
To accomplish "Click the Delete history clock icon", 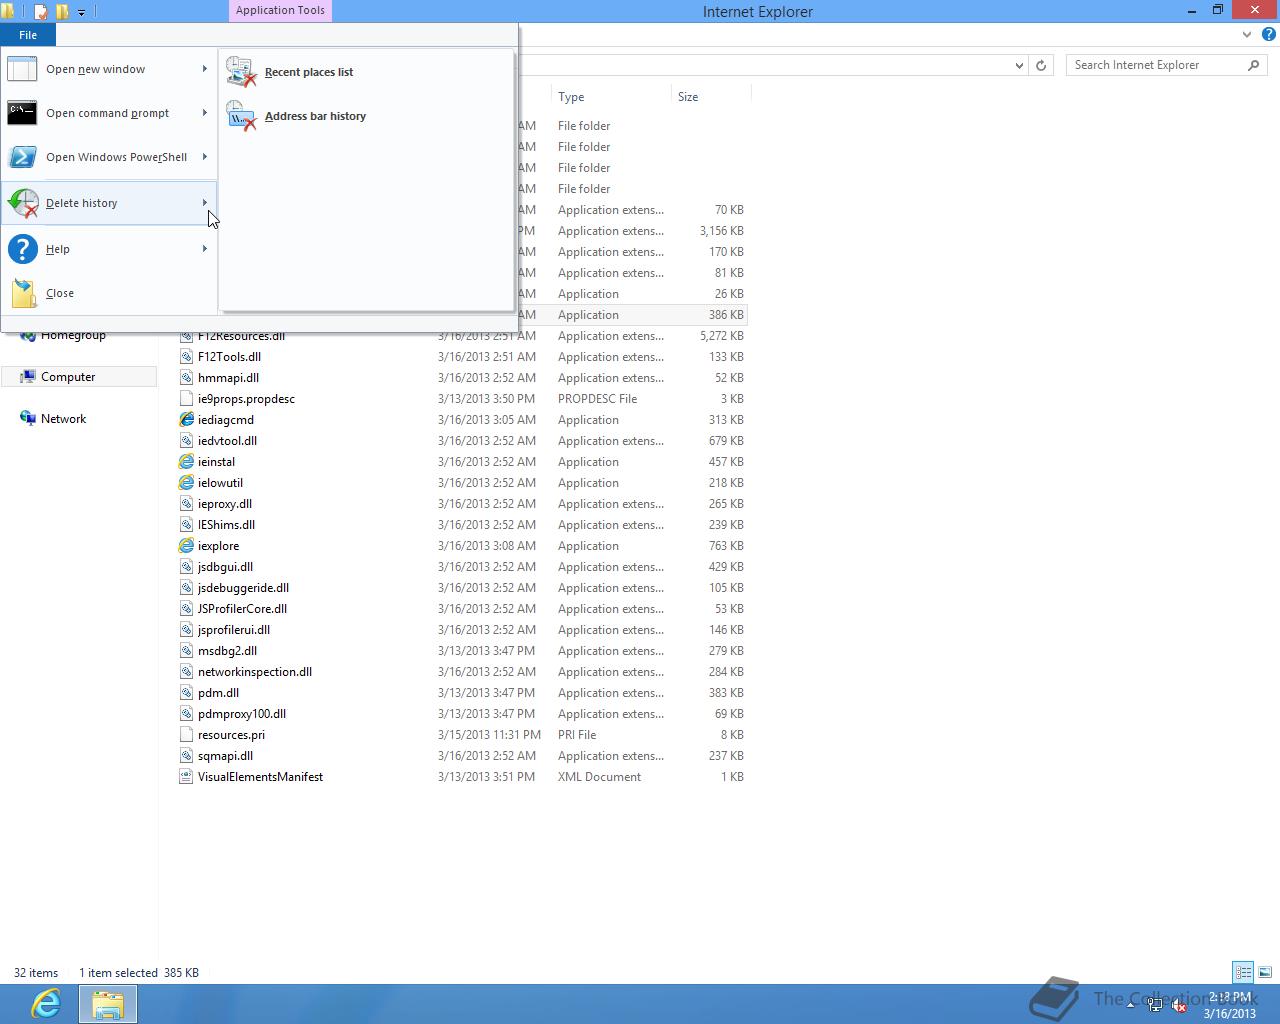I will [x=23, y=203].
